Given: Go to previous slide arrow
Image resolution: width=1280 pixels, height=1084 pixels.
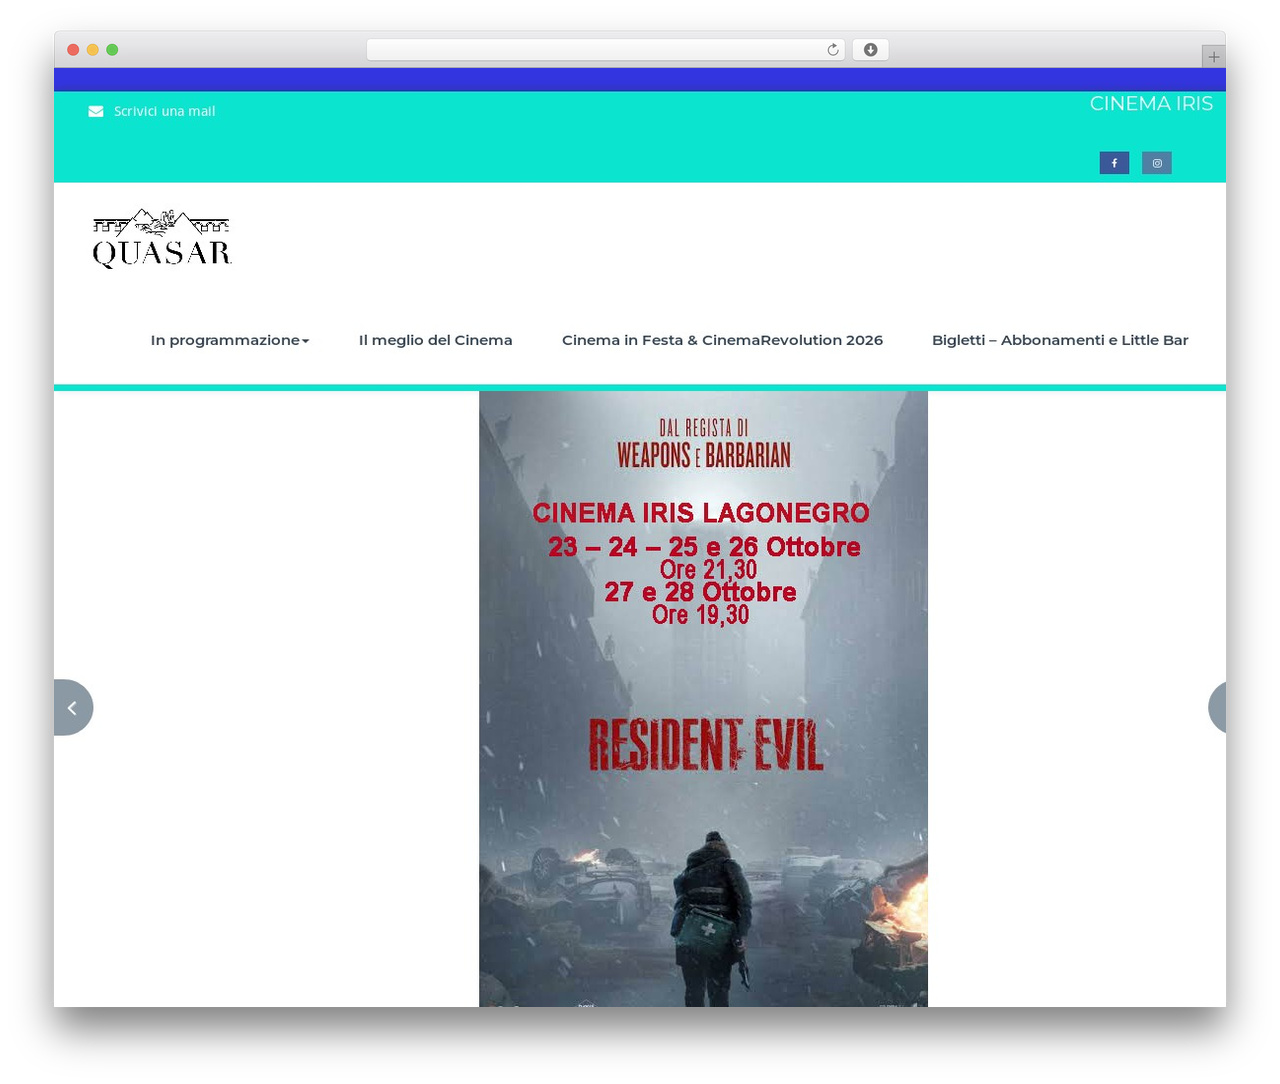Looking at the screenshot, I should pyautogui.click(x=73, y=708).
